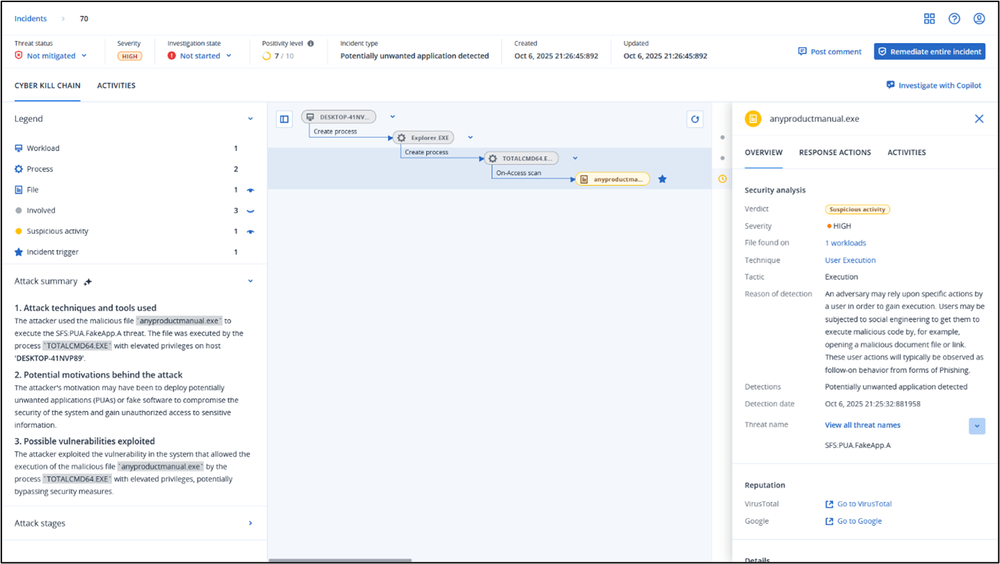The width and height of the screenshot is (1000, 564).
Task: Open the Threat status Not mitigated dropdown
Action: click(x=51, y=56)
